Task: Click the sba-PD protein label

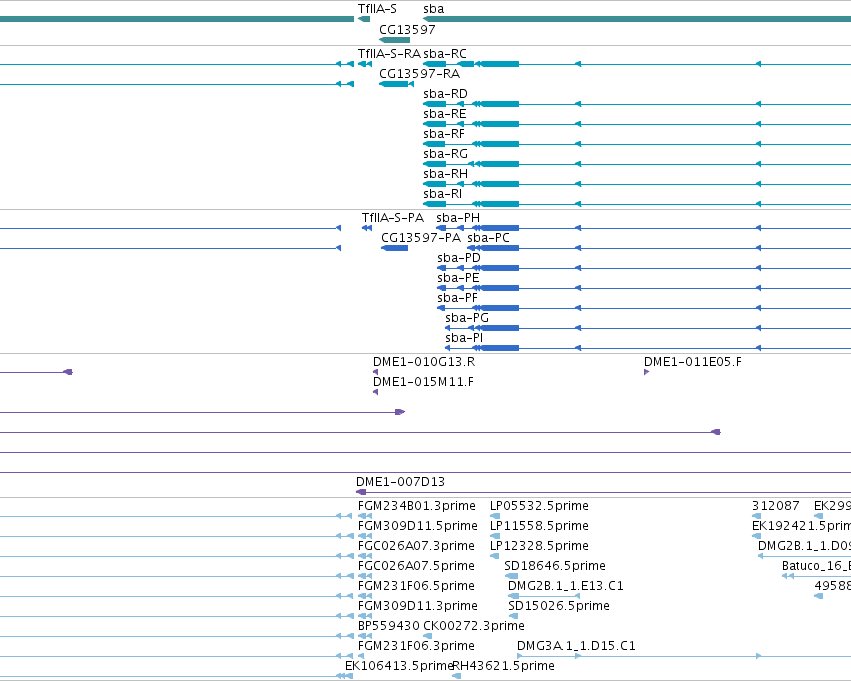Action: coord(459,258)
